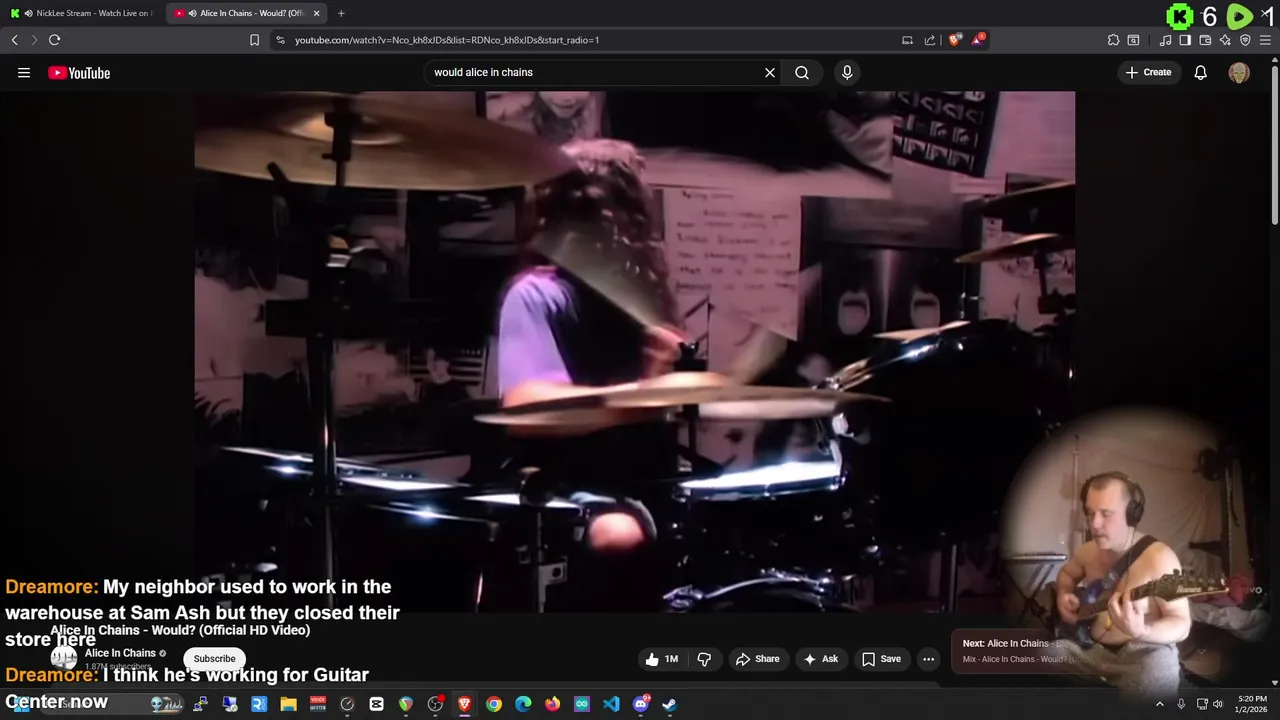Open browser extensions puzzle icon

pyautogui.click(x=1113, y=40)
